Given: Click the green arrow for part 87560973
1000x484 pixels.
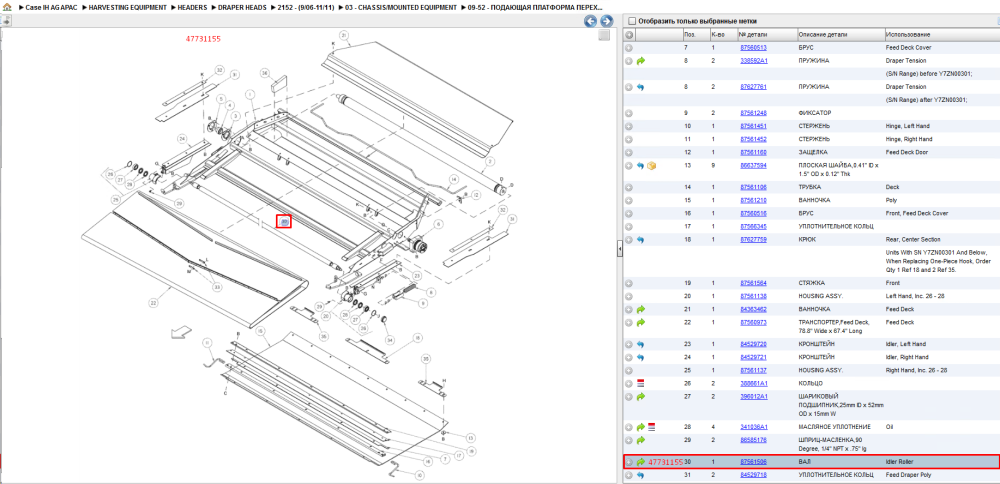Looking at the screenshot, I should 641,323.
